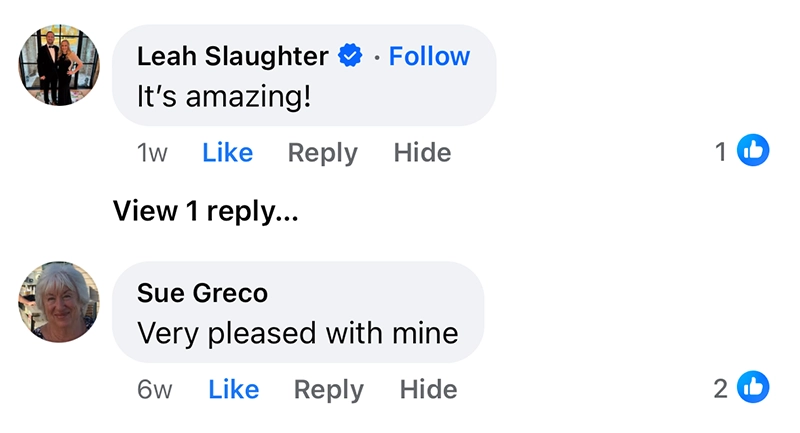800x433 pixels.
Task: Like Leah Slaughter's "It's amazing!" comment
Action: tap(227, 153)
